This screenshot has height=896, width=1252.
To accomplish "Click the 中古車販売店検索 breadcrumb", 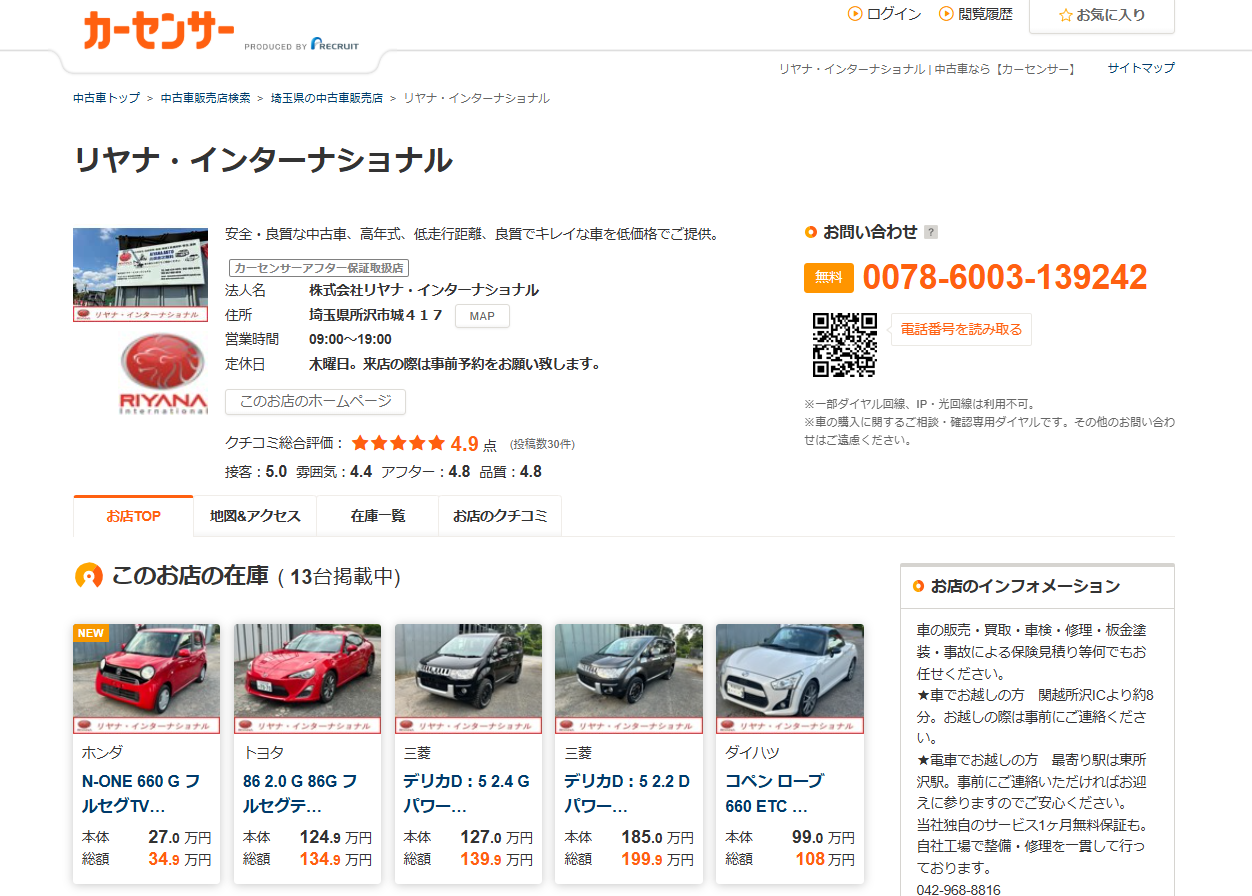I will 205,98.
